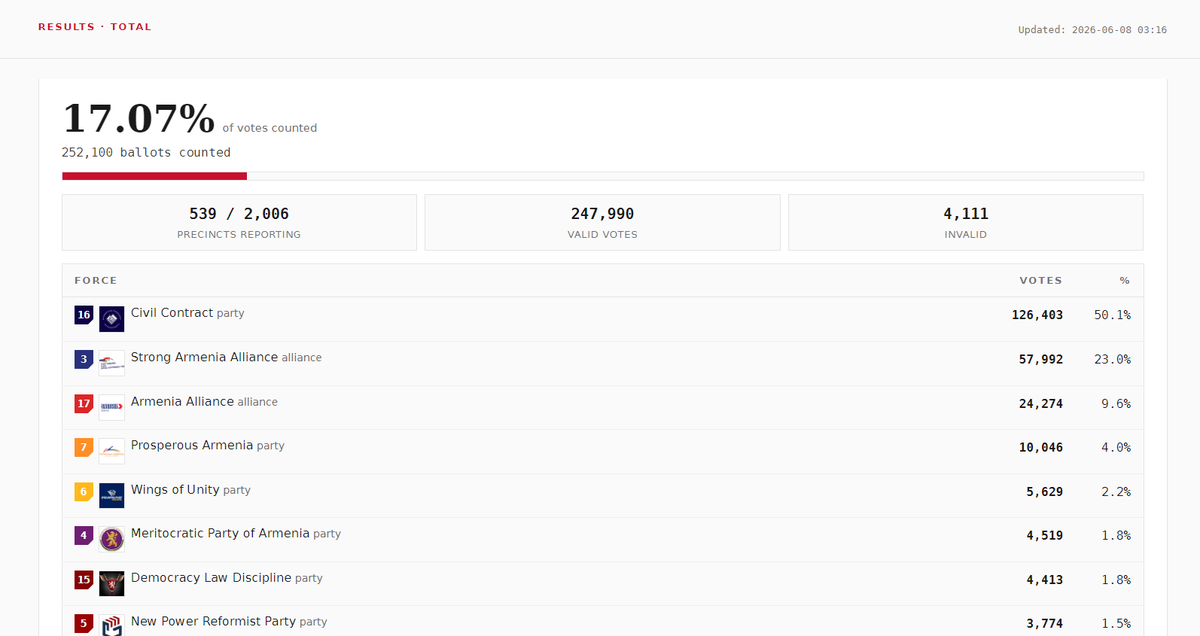Click the Armenia Alliance logo
Viewport: 1200px width, 636px height.
[x=112, y=407]
